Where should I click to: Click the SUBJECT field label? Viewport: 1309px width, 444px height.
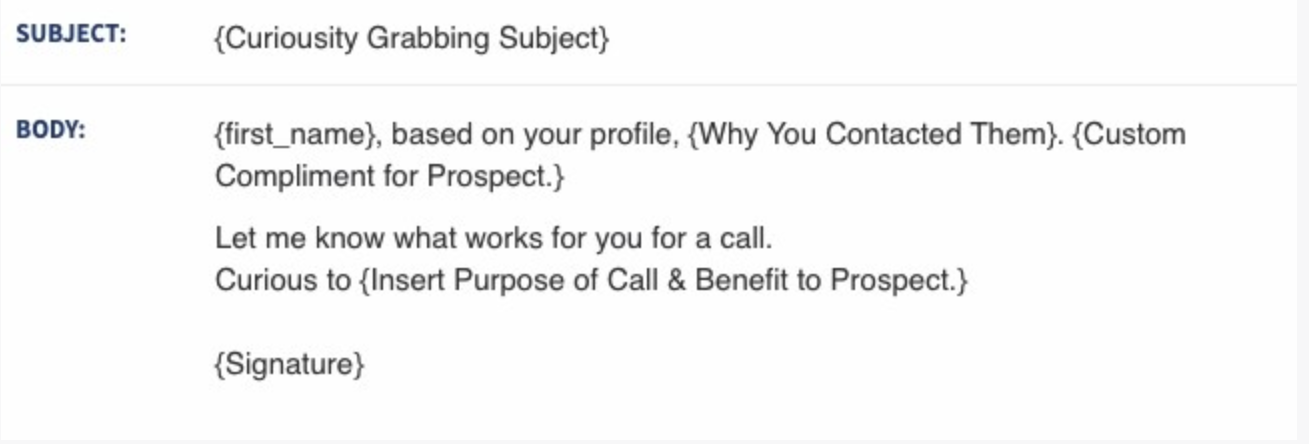71,34
